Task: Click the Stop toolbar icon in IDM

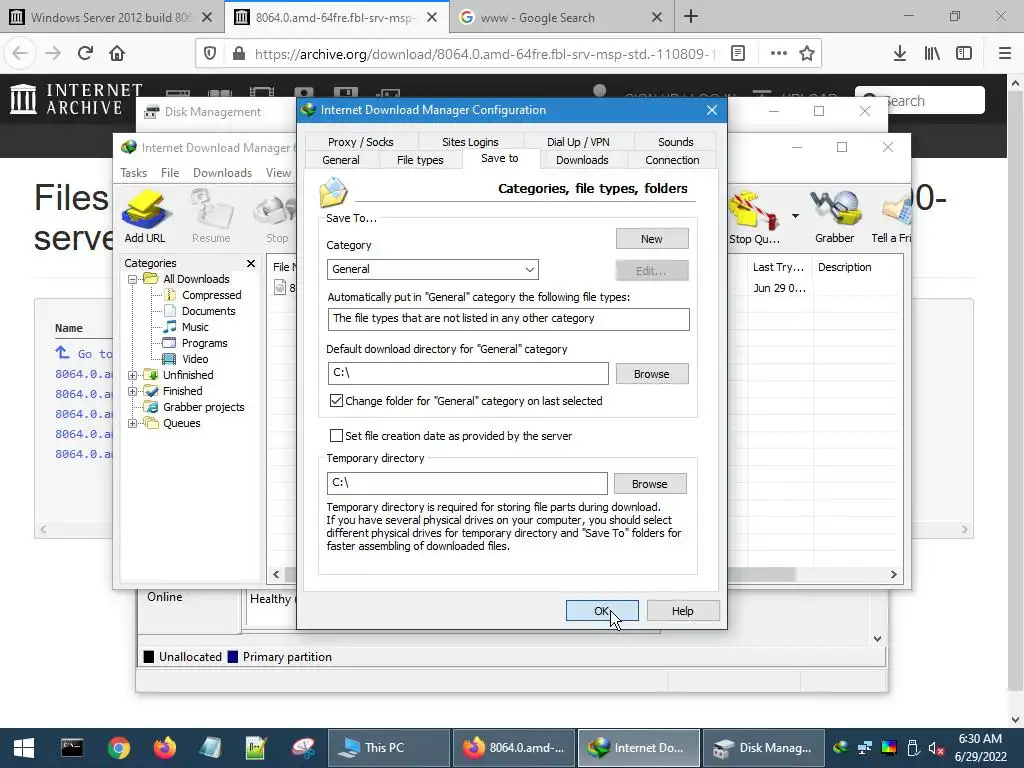Action: coord(277,216)
